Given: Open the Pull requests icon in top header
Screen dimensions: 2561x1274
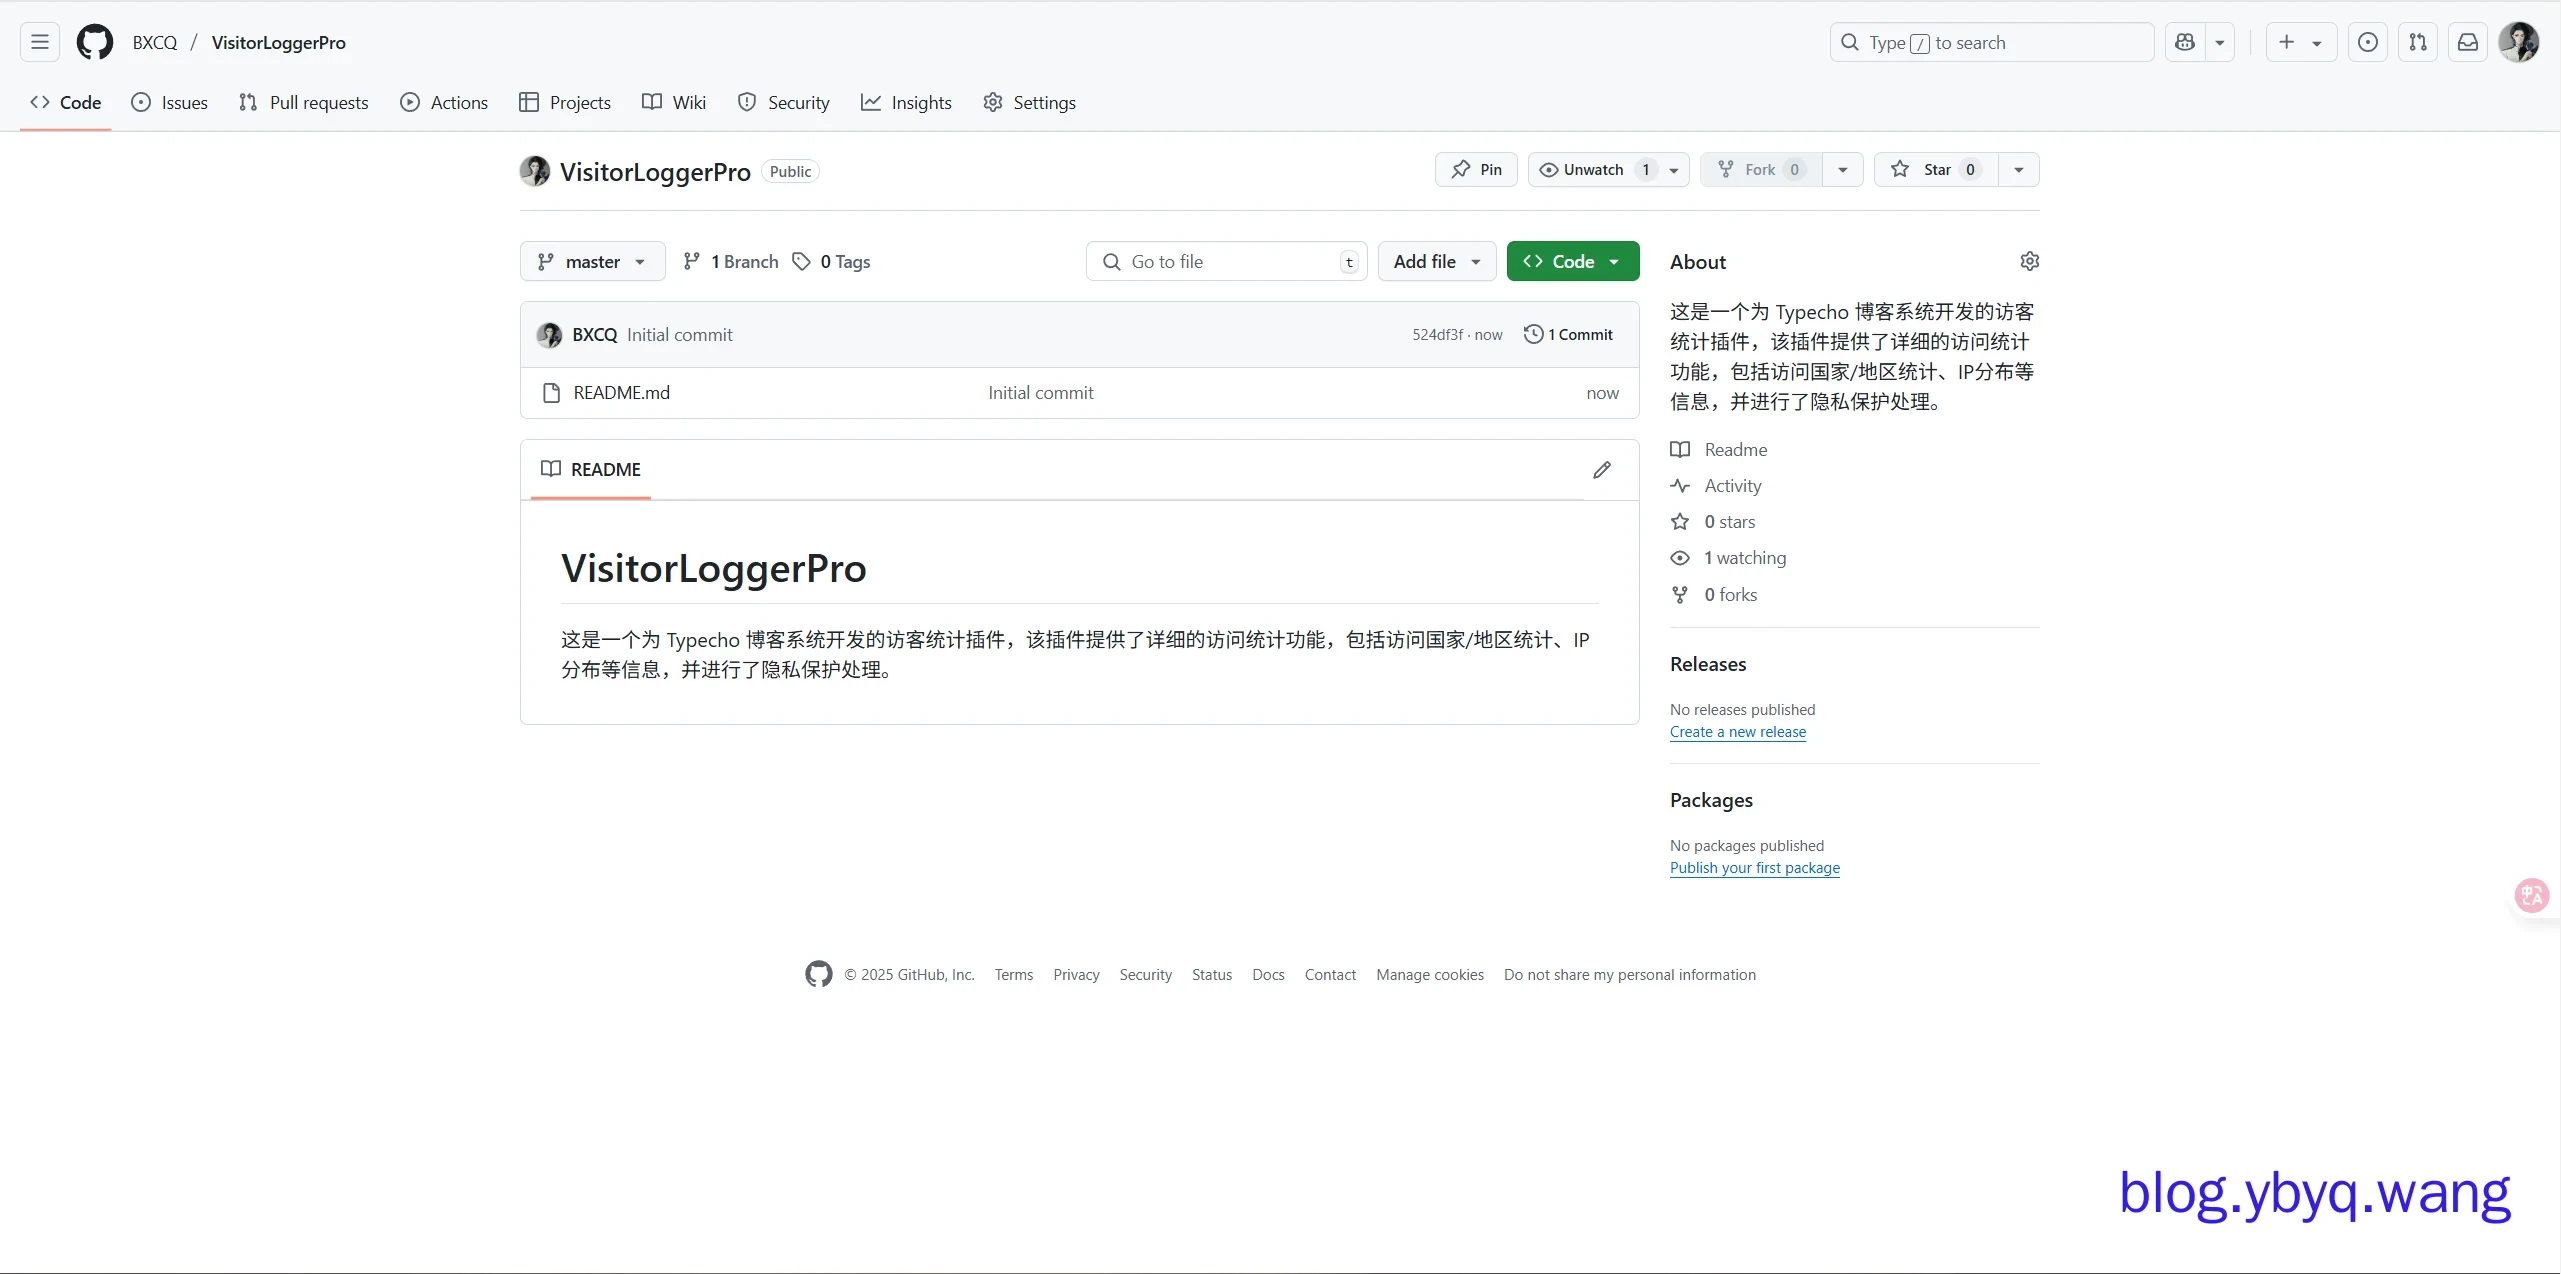Looking at the screenshot, I should click(2417, 42).
